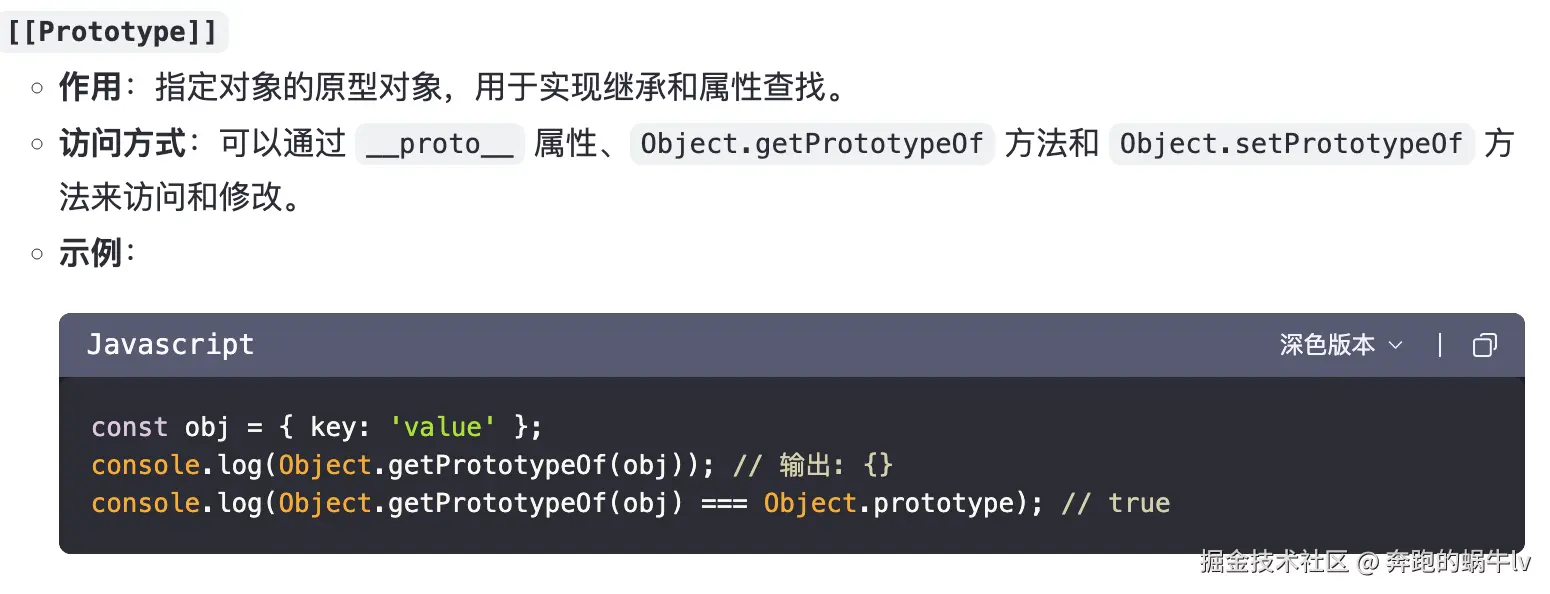Click the bullet circle before 访问方式
The image size is (1550, 594).
coord(37,144)
